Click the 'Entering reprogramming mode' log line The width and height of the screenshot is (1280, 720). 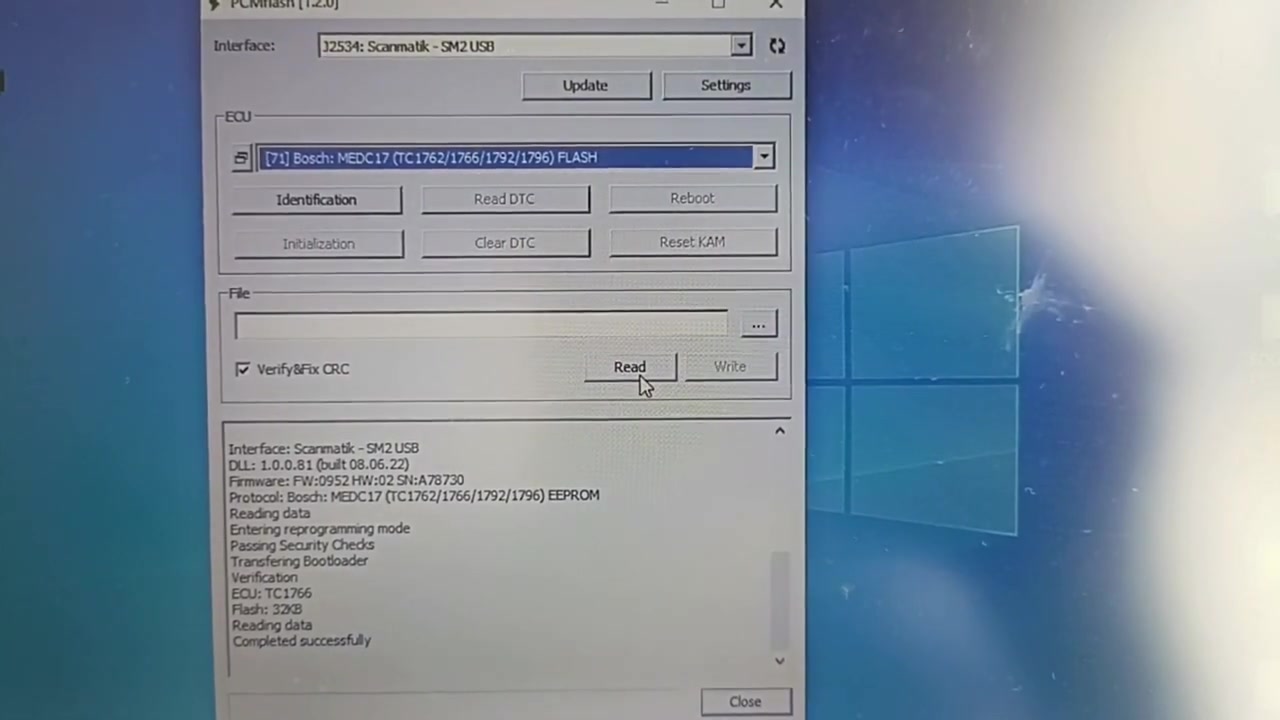(320, 529)
